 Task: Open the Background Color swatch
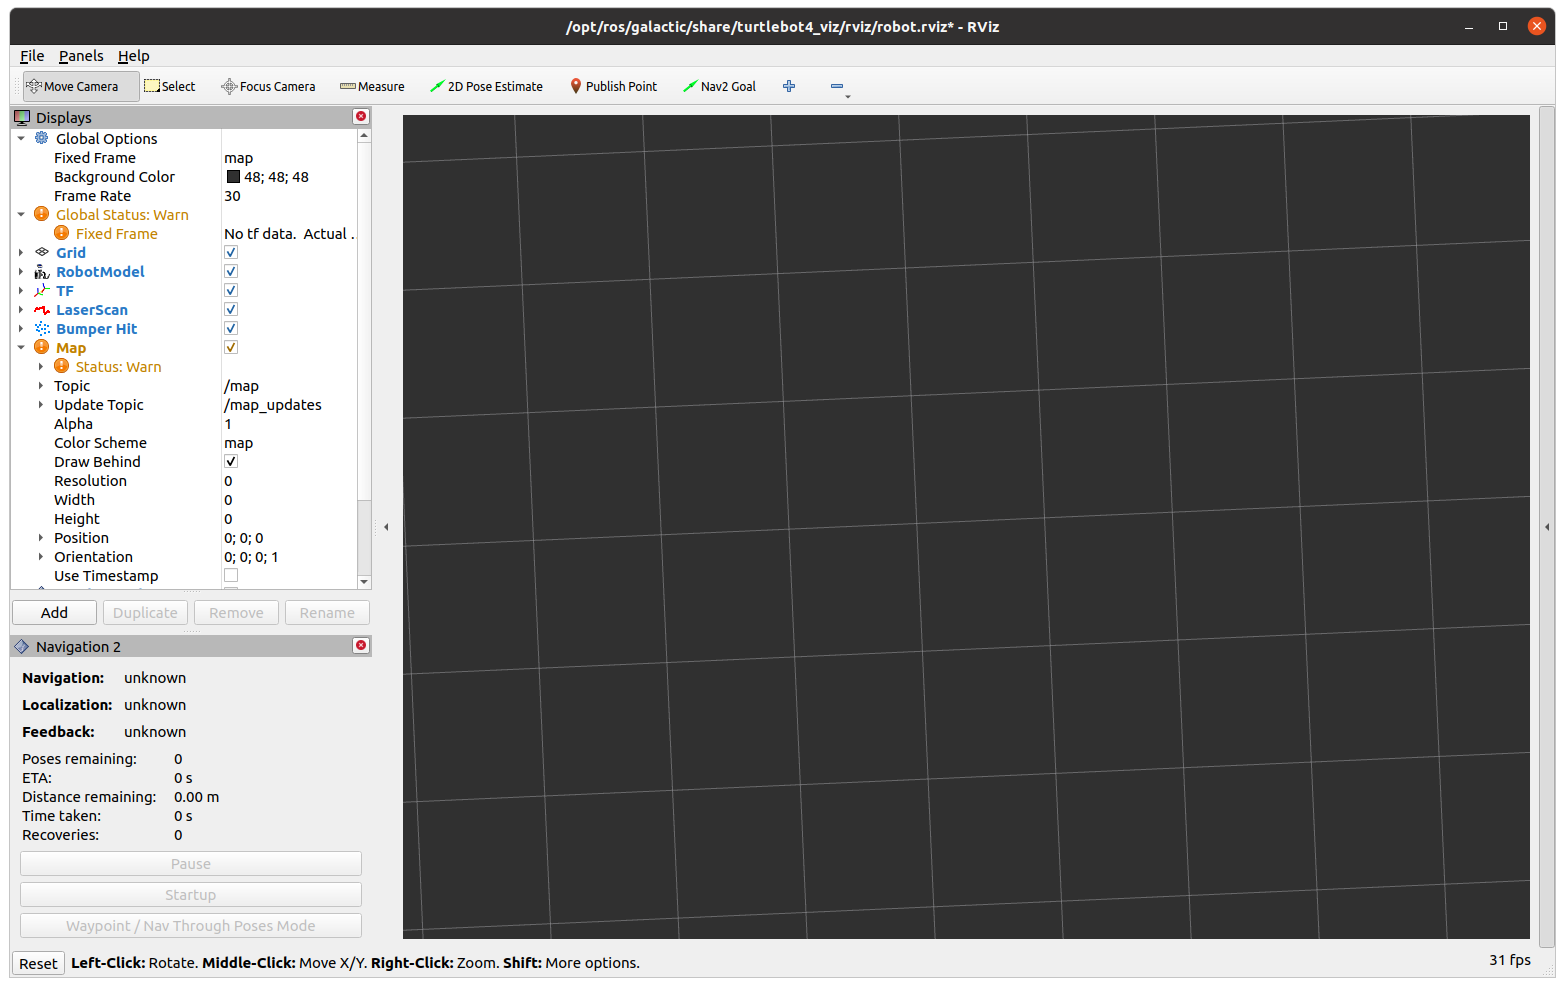pyautogui.click(x=233, y=176)
